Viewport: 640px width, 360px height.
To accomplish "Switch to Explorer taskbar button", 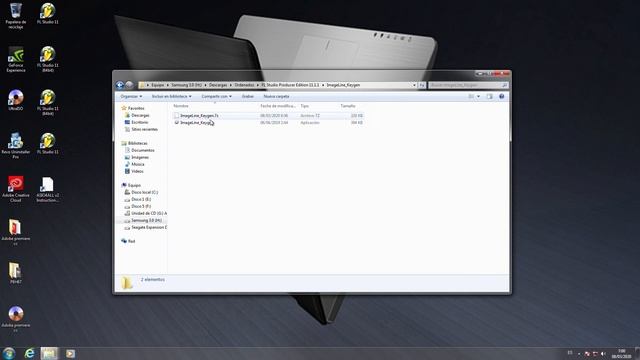I will point(49,353).
